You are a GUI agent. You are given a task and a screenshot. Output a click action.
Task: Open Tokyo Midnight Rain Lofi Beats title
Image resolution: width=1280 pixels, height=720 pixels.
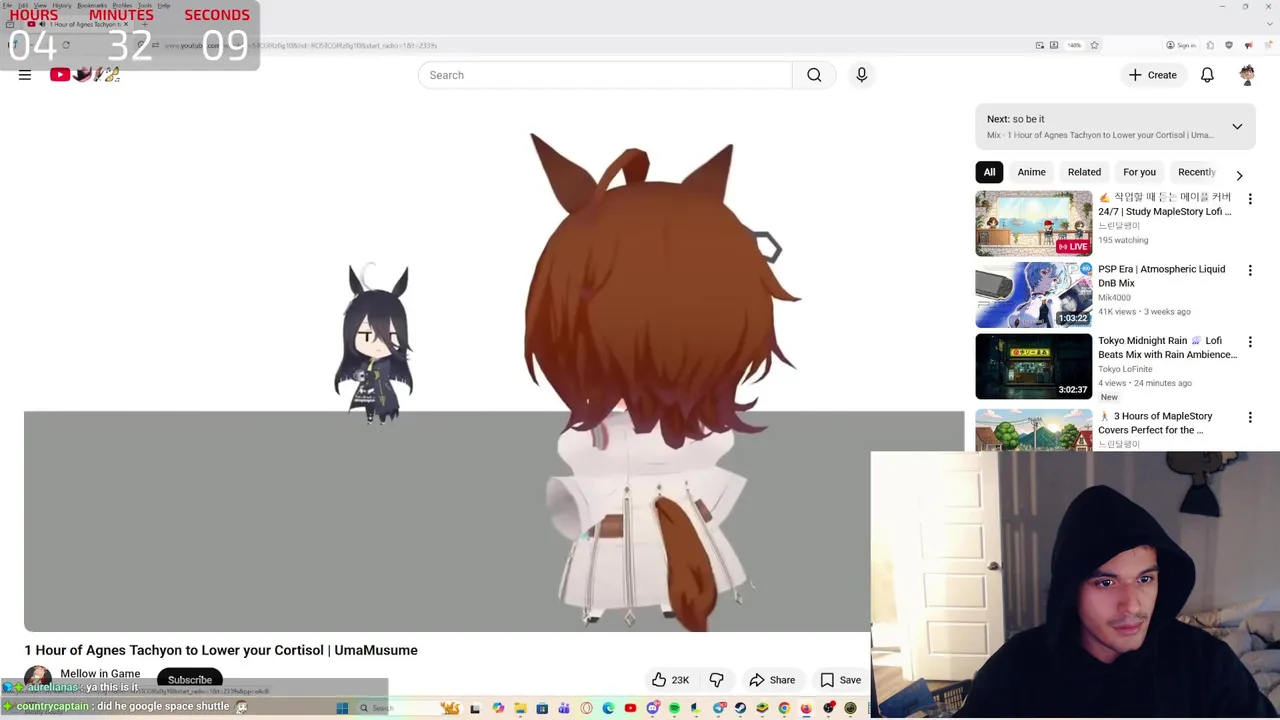pyautogui.click(x=1167, y=347)
